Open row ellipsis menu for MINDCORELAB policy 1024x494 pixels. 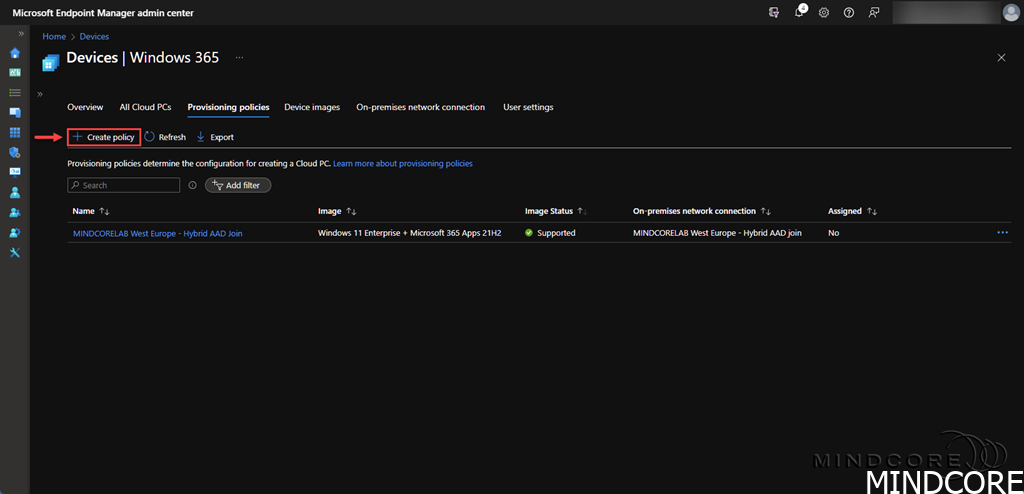pyautogui.click(x=1003, y=233)
